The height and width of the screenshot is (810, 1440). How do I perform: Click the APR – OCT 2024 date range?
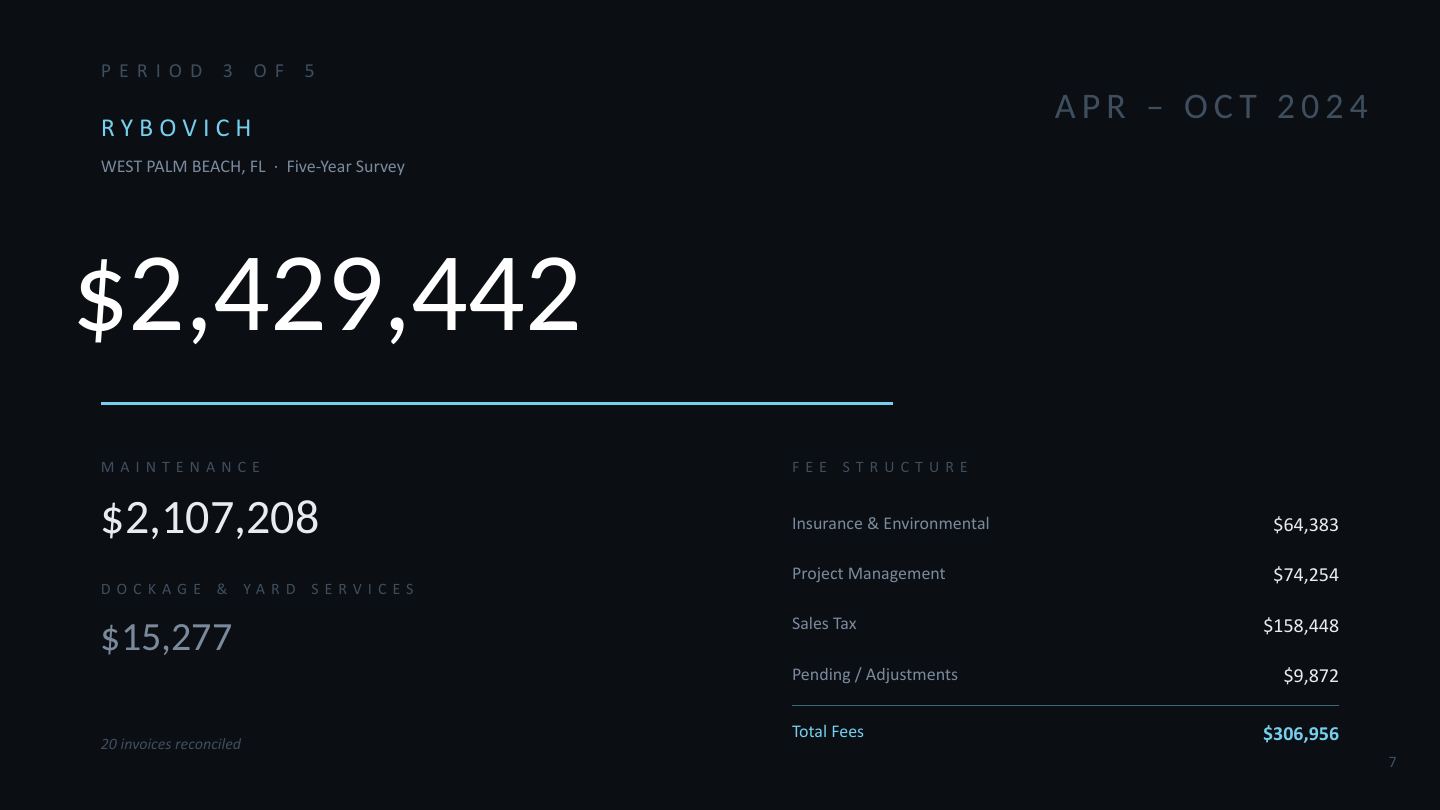pos(1212,107)
